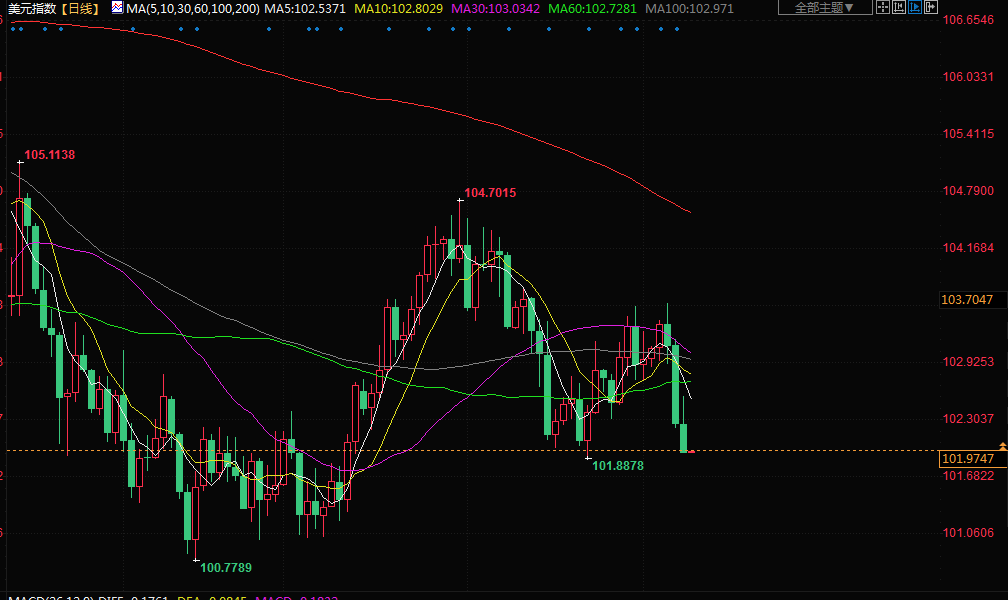Click the yellow MA10:102.8029 legend

399,8
